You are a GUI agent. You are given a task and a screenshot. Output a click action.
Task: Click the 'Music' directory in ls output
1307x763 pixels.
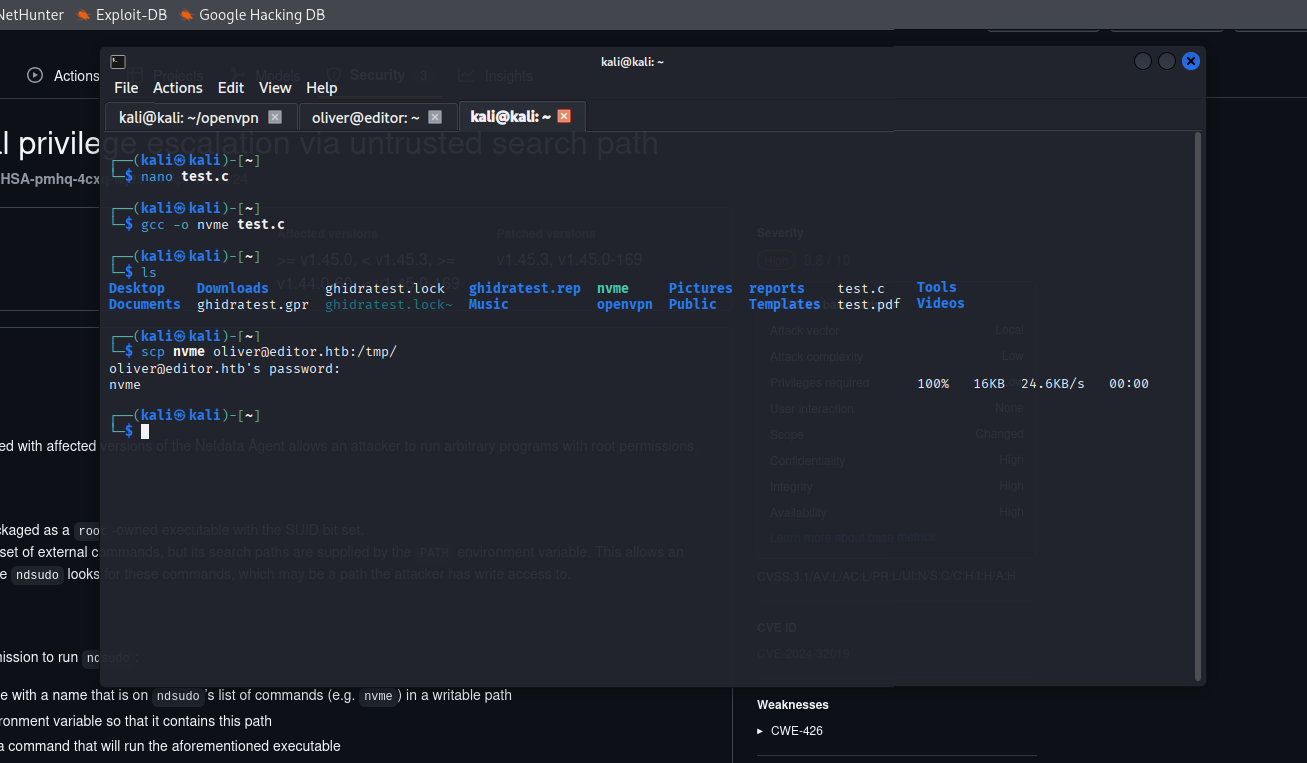pyautogui.click(x=489, y=304)
